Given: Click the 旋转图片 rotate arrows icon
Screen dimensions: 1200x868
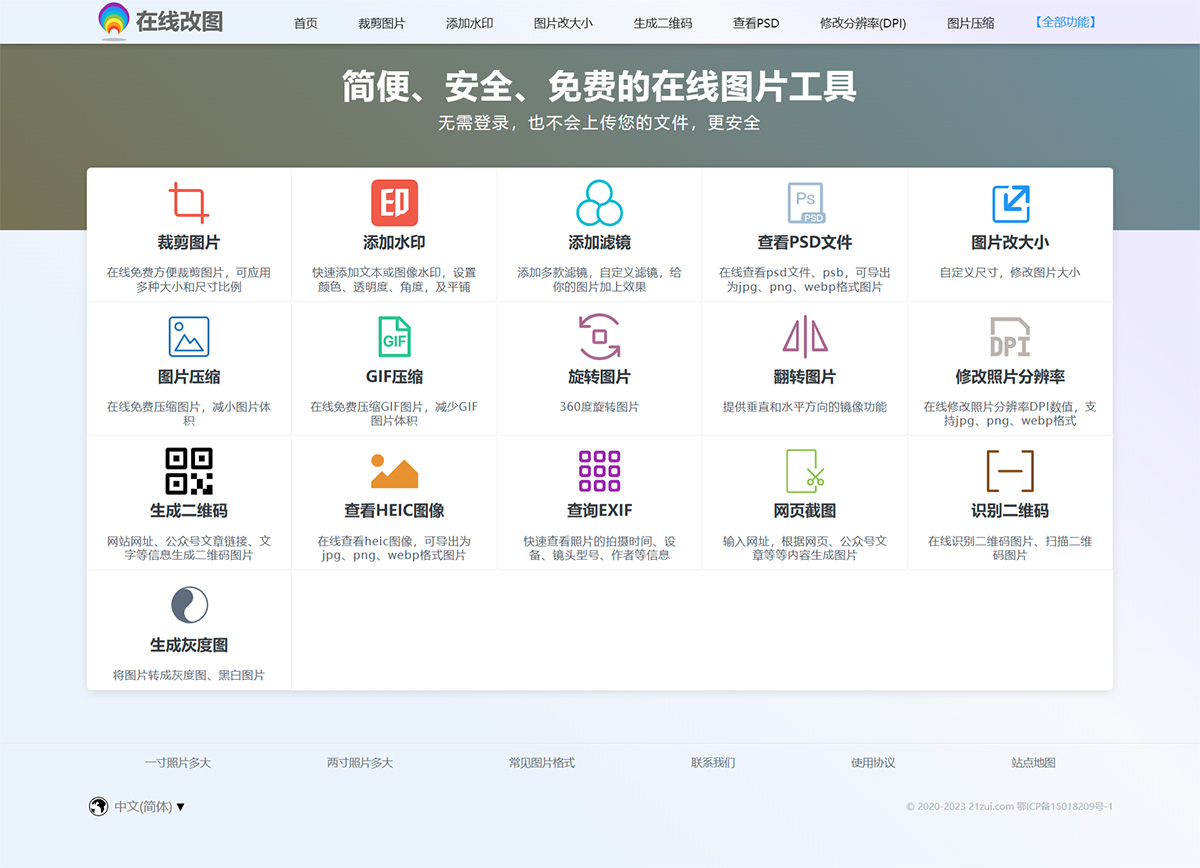Looking at the screenshot, I should (599, 337).
